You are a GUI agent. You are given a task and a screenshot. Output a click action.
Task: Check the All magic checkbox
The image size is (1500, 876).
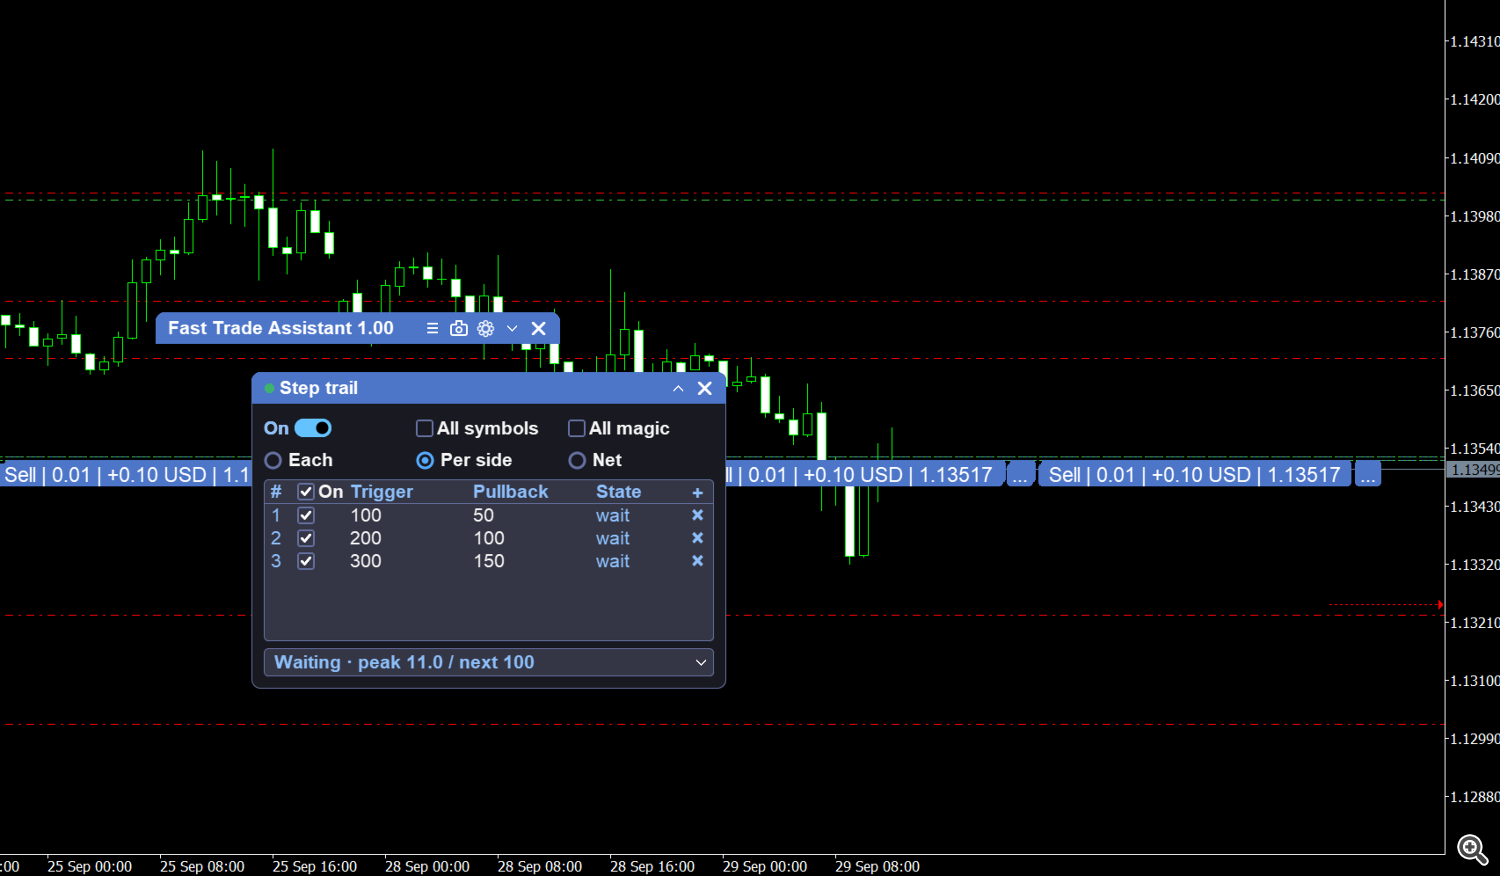coord(577,428)
